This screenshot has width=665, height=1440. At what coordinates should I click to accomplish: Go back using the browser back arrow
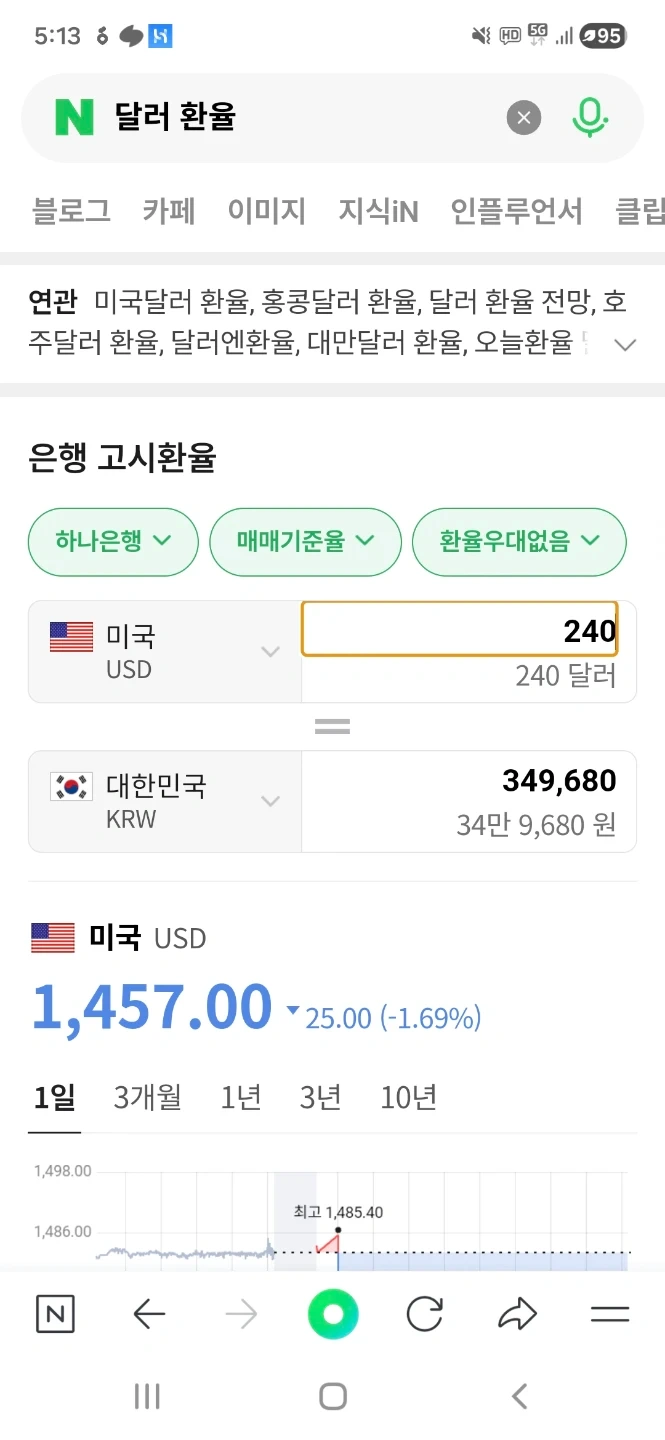(x=149, y=1314)
